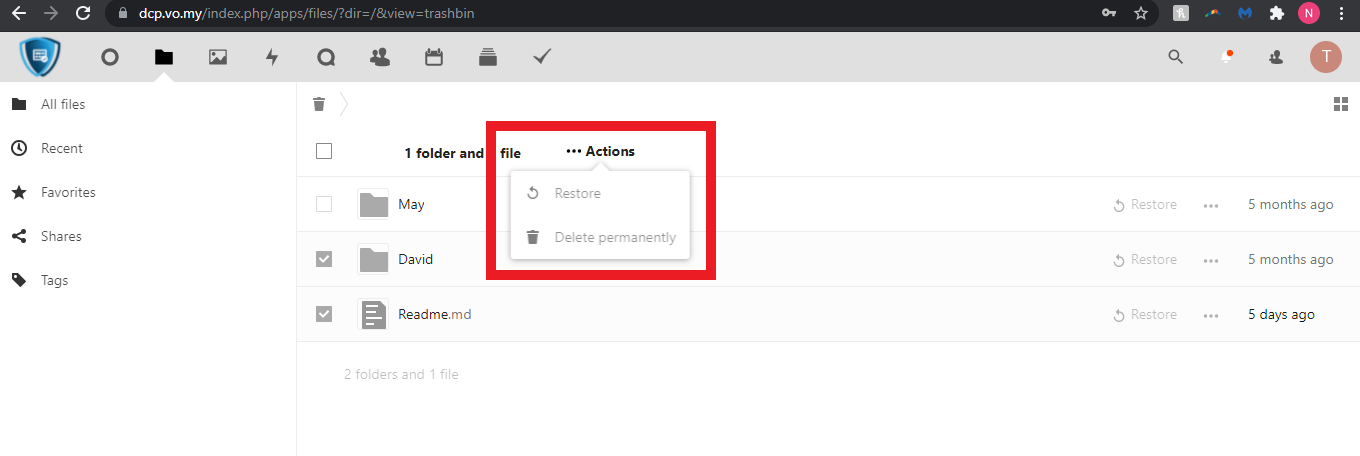
Task: Toggle the select-all files checkbox
Action: [324, 152]
